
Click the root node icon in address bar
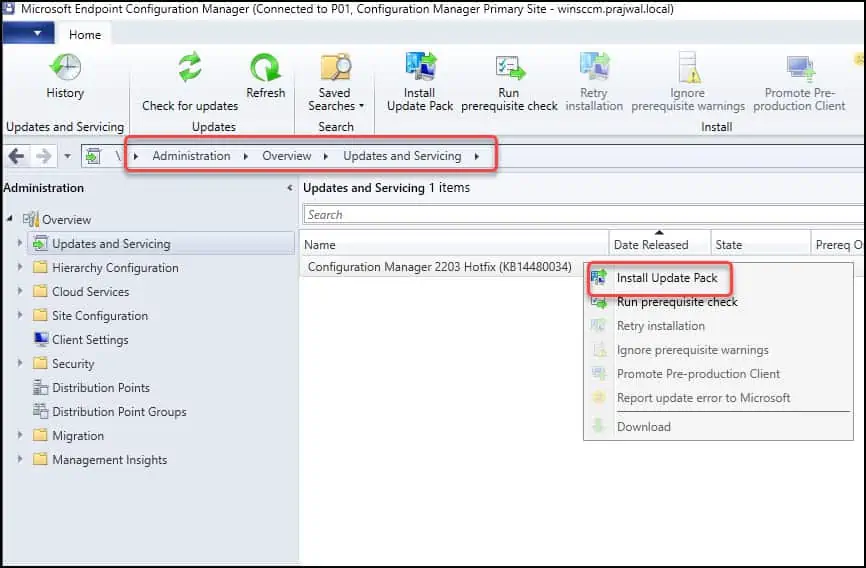click(93, 156)
